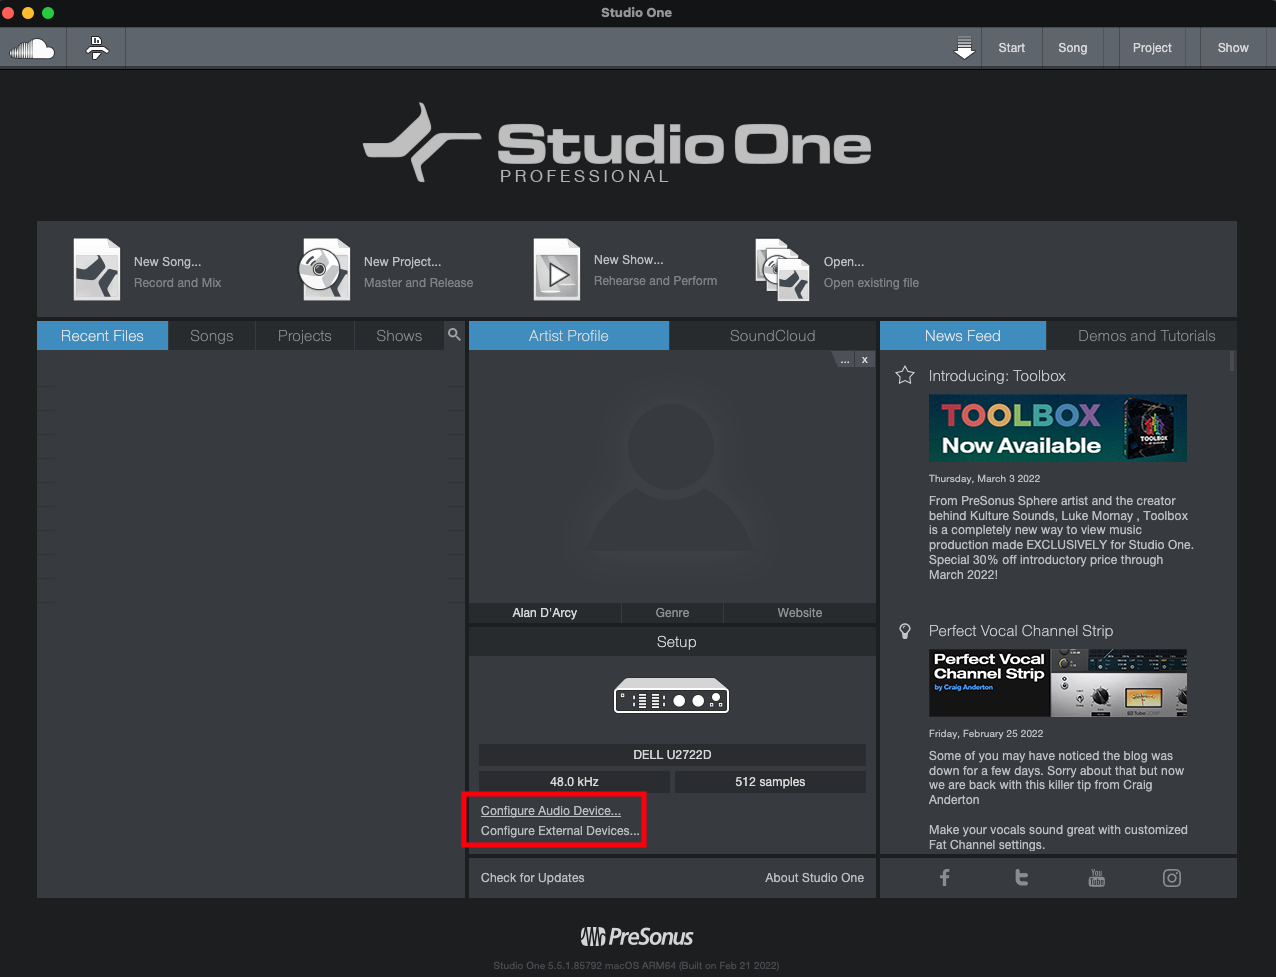Open the PreSonus Instagram icon
1276x977 pixels.
point(1172,878)
